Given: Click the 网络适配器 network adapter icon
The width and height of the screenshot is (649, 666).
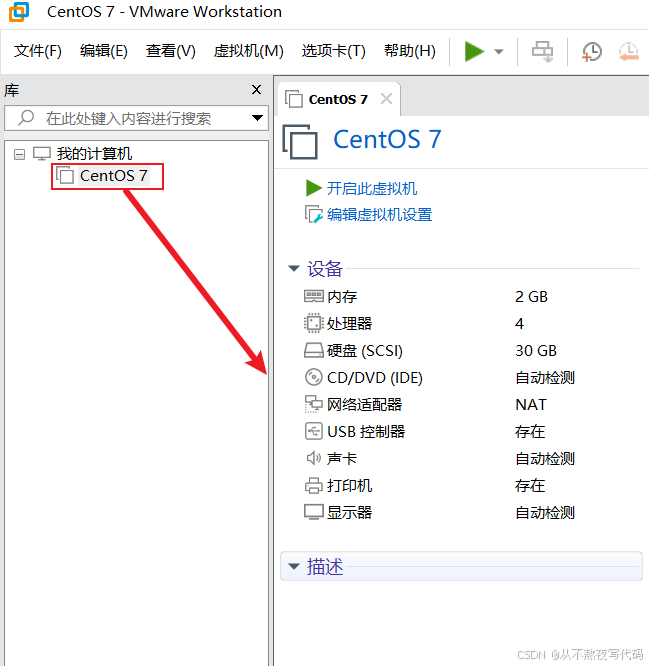Looking at the screenshot, I should [x=314, y=404].
